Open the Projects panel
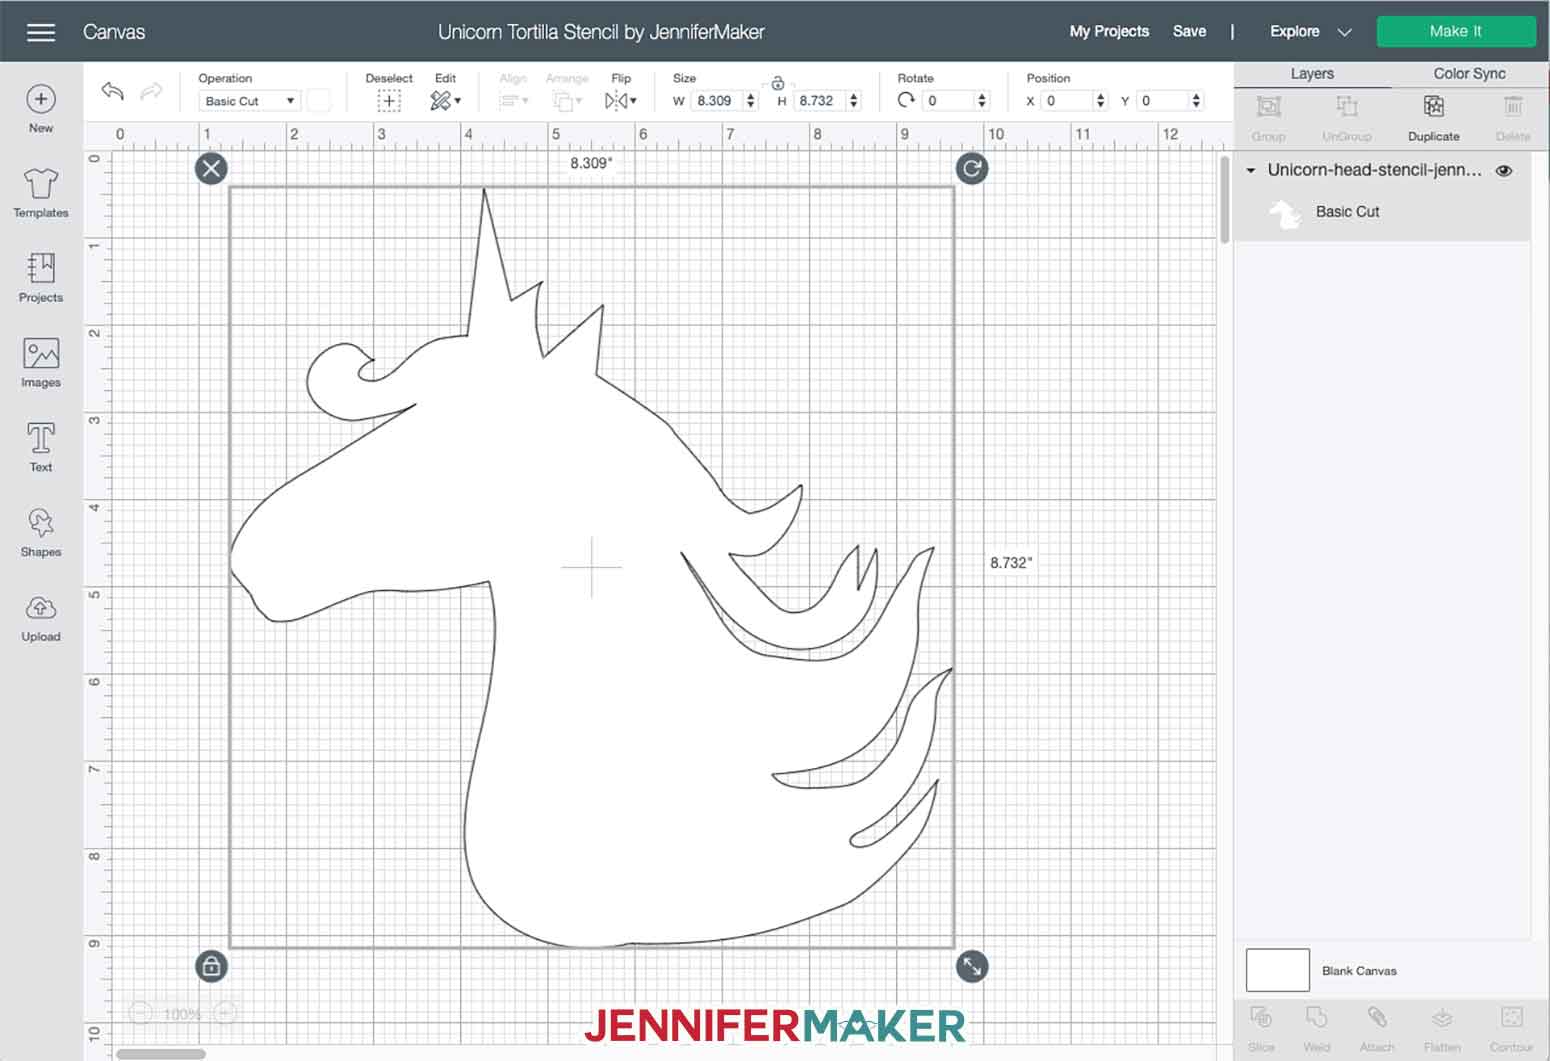The width and height of the screenshot is (1550, 1061). [x=41, y=277]
